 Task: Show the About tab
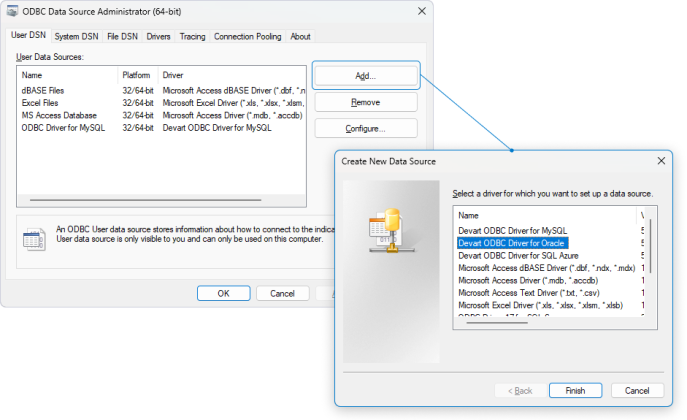[x=300, y=37]
